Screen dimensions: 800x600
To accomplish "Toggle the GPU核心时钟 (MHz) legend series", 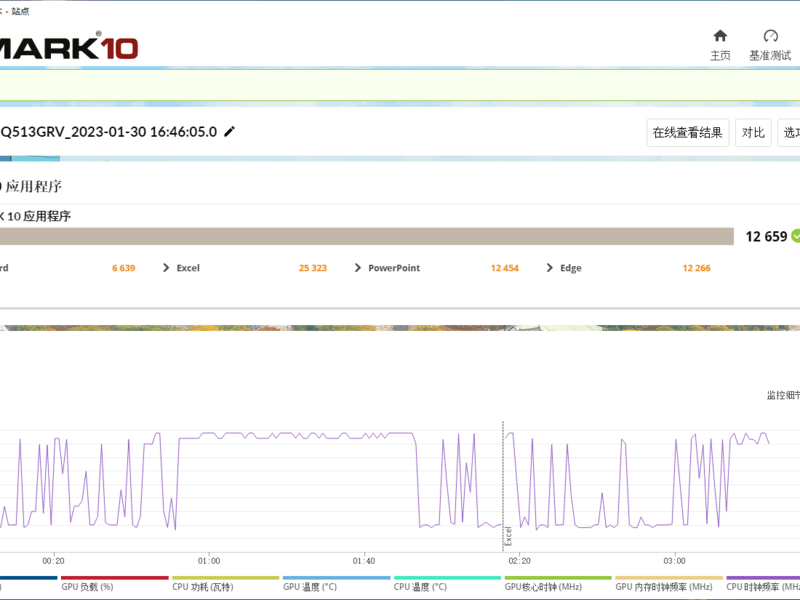I will tap(543, 587).
